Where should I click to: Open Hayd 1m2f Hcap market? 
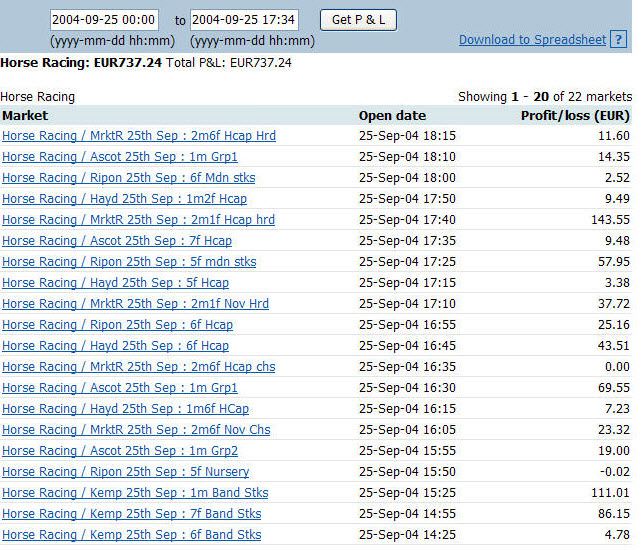coord(125,199)
